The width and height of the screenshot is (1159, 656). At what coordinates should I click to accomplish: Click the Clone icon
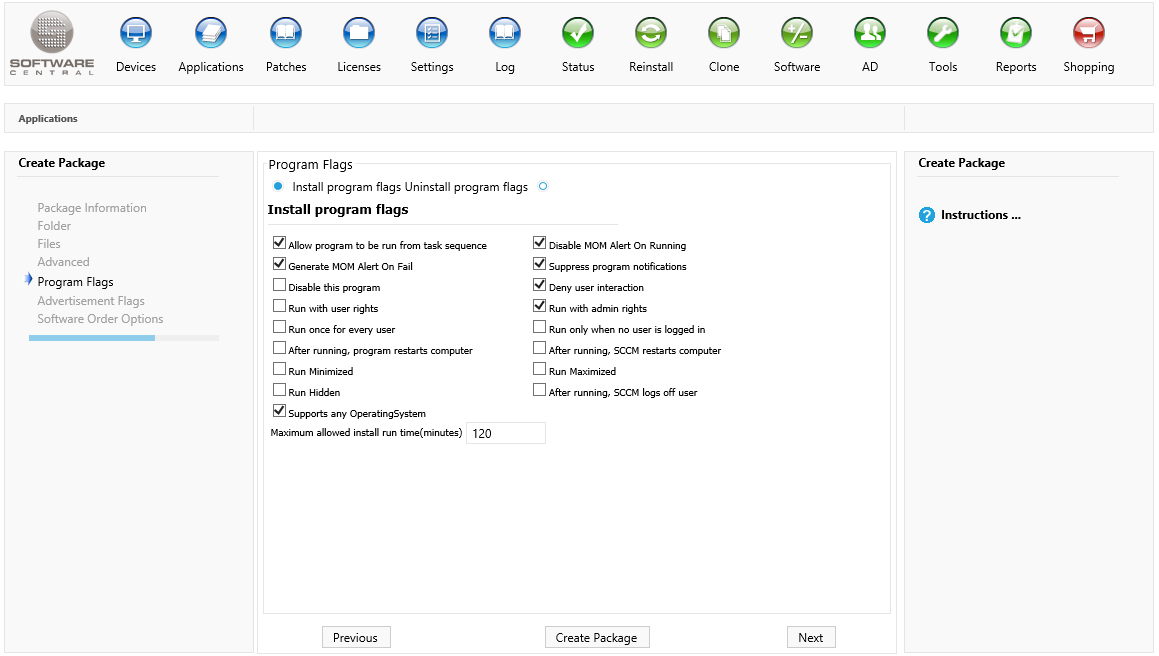pyautogui.click(x=724, y=33)
